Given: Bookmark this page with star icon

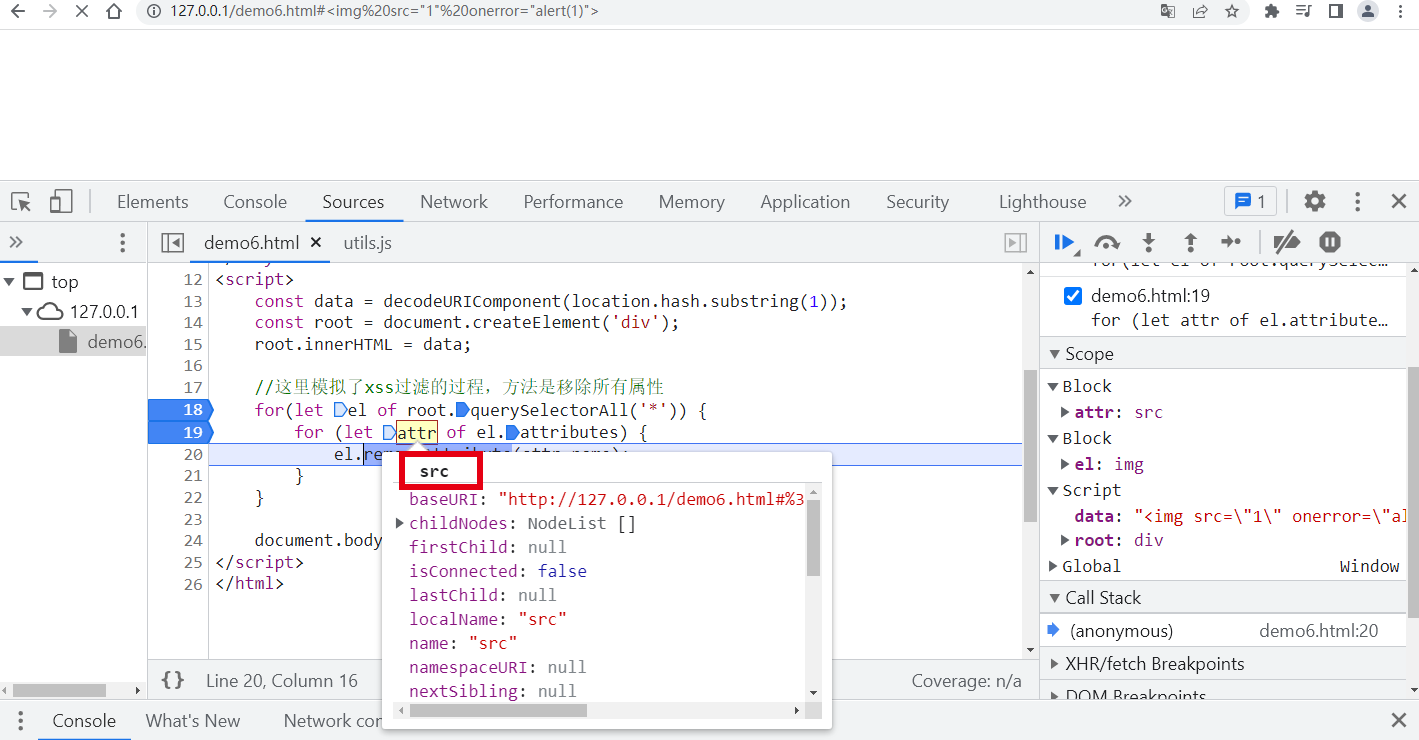Looking at the screenshot, I should click(x=1232, y=12).
